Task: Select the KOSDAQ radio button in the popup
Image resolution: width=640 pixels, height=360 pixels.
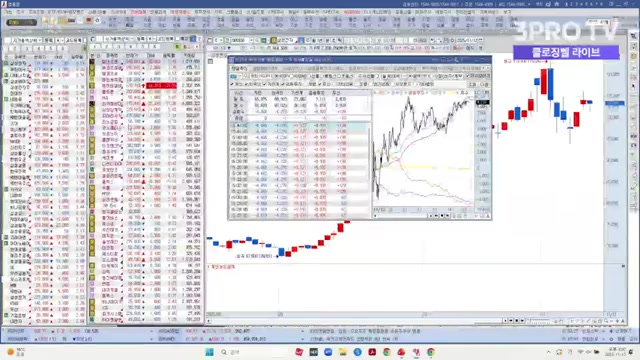Action: point(292,76)
